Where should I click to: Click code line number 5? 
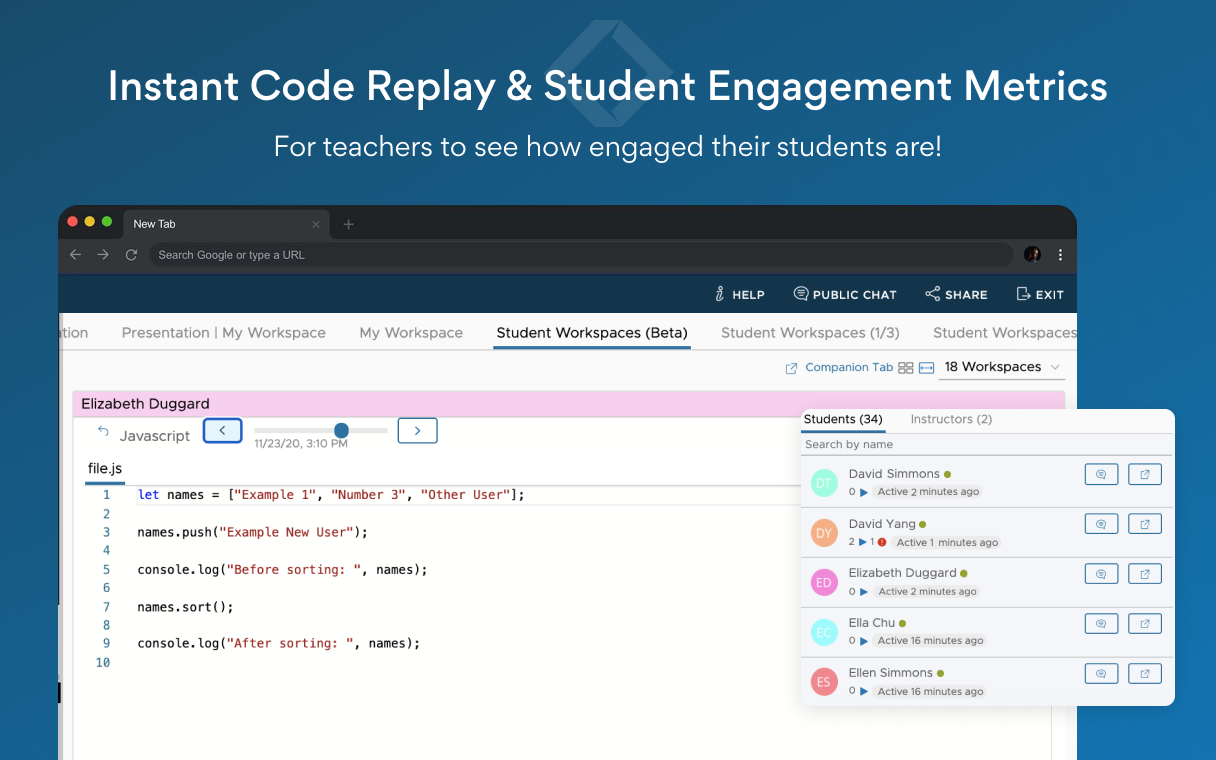point(106,570)
